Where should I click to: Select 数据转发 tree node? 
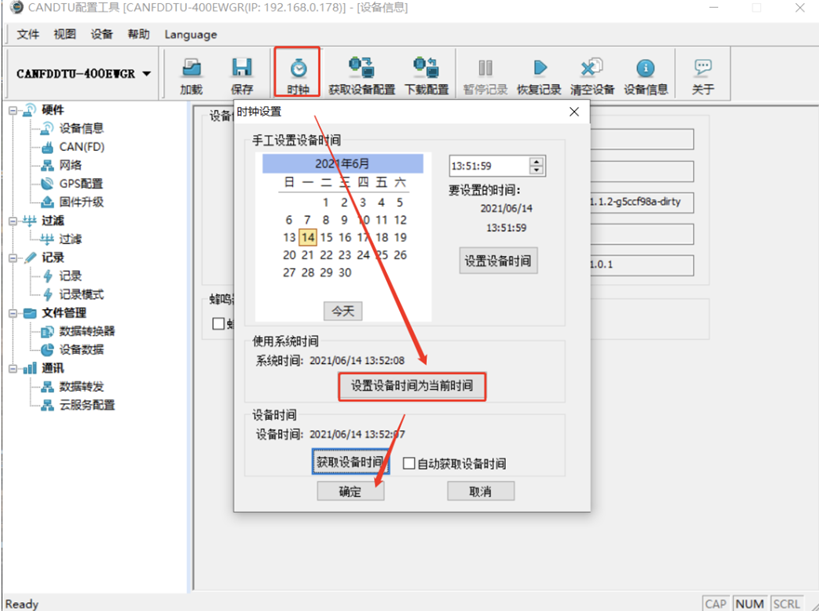(81, 386)
